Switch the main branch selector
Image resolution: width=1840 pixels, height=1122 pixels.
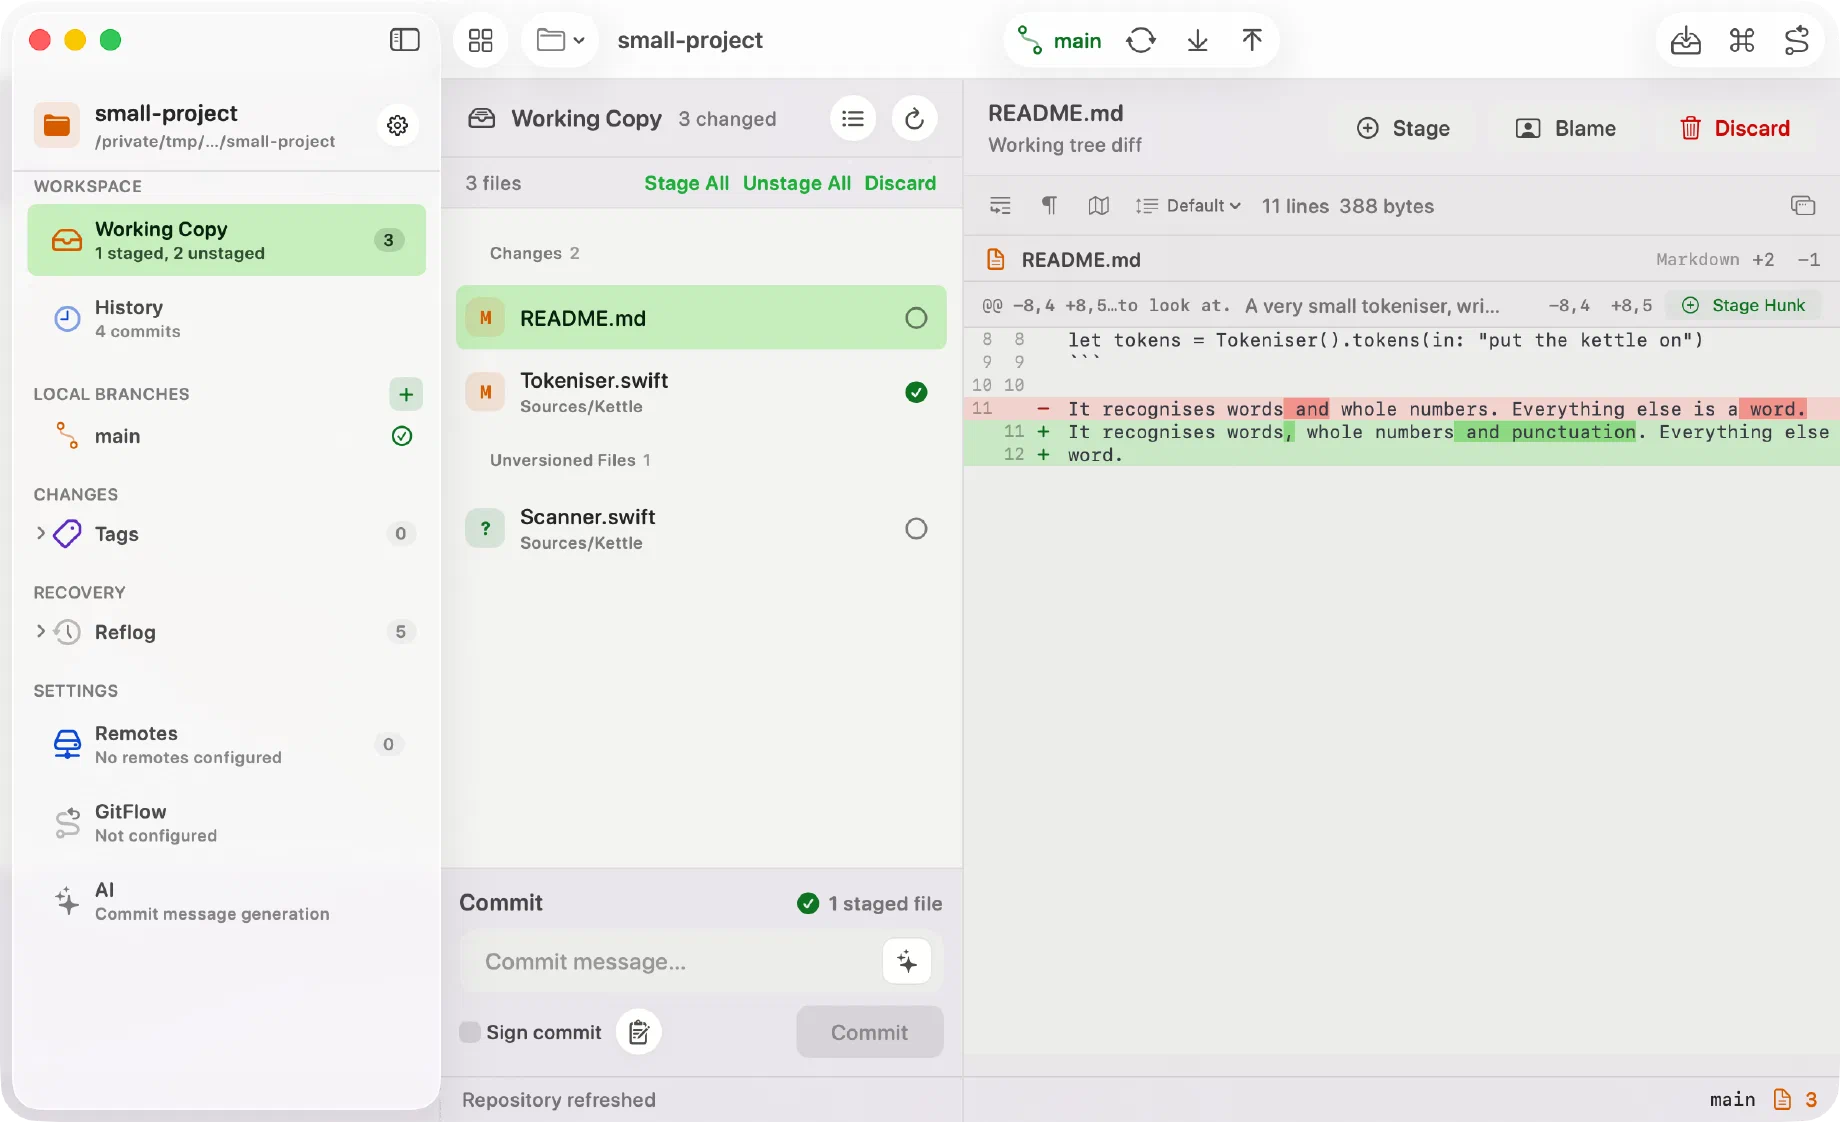coord(1060,40)
